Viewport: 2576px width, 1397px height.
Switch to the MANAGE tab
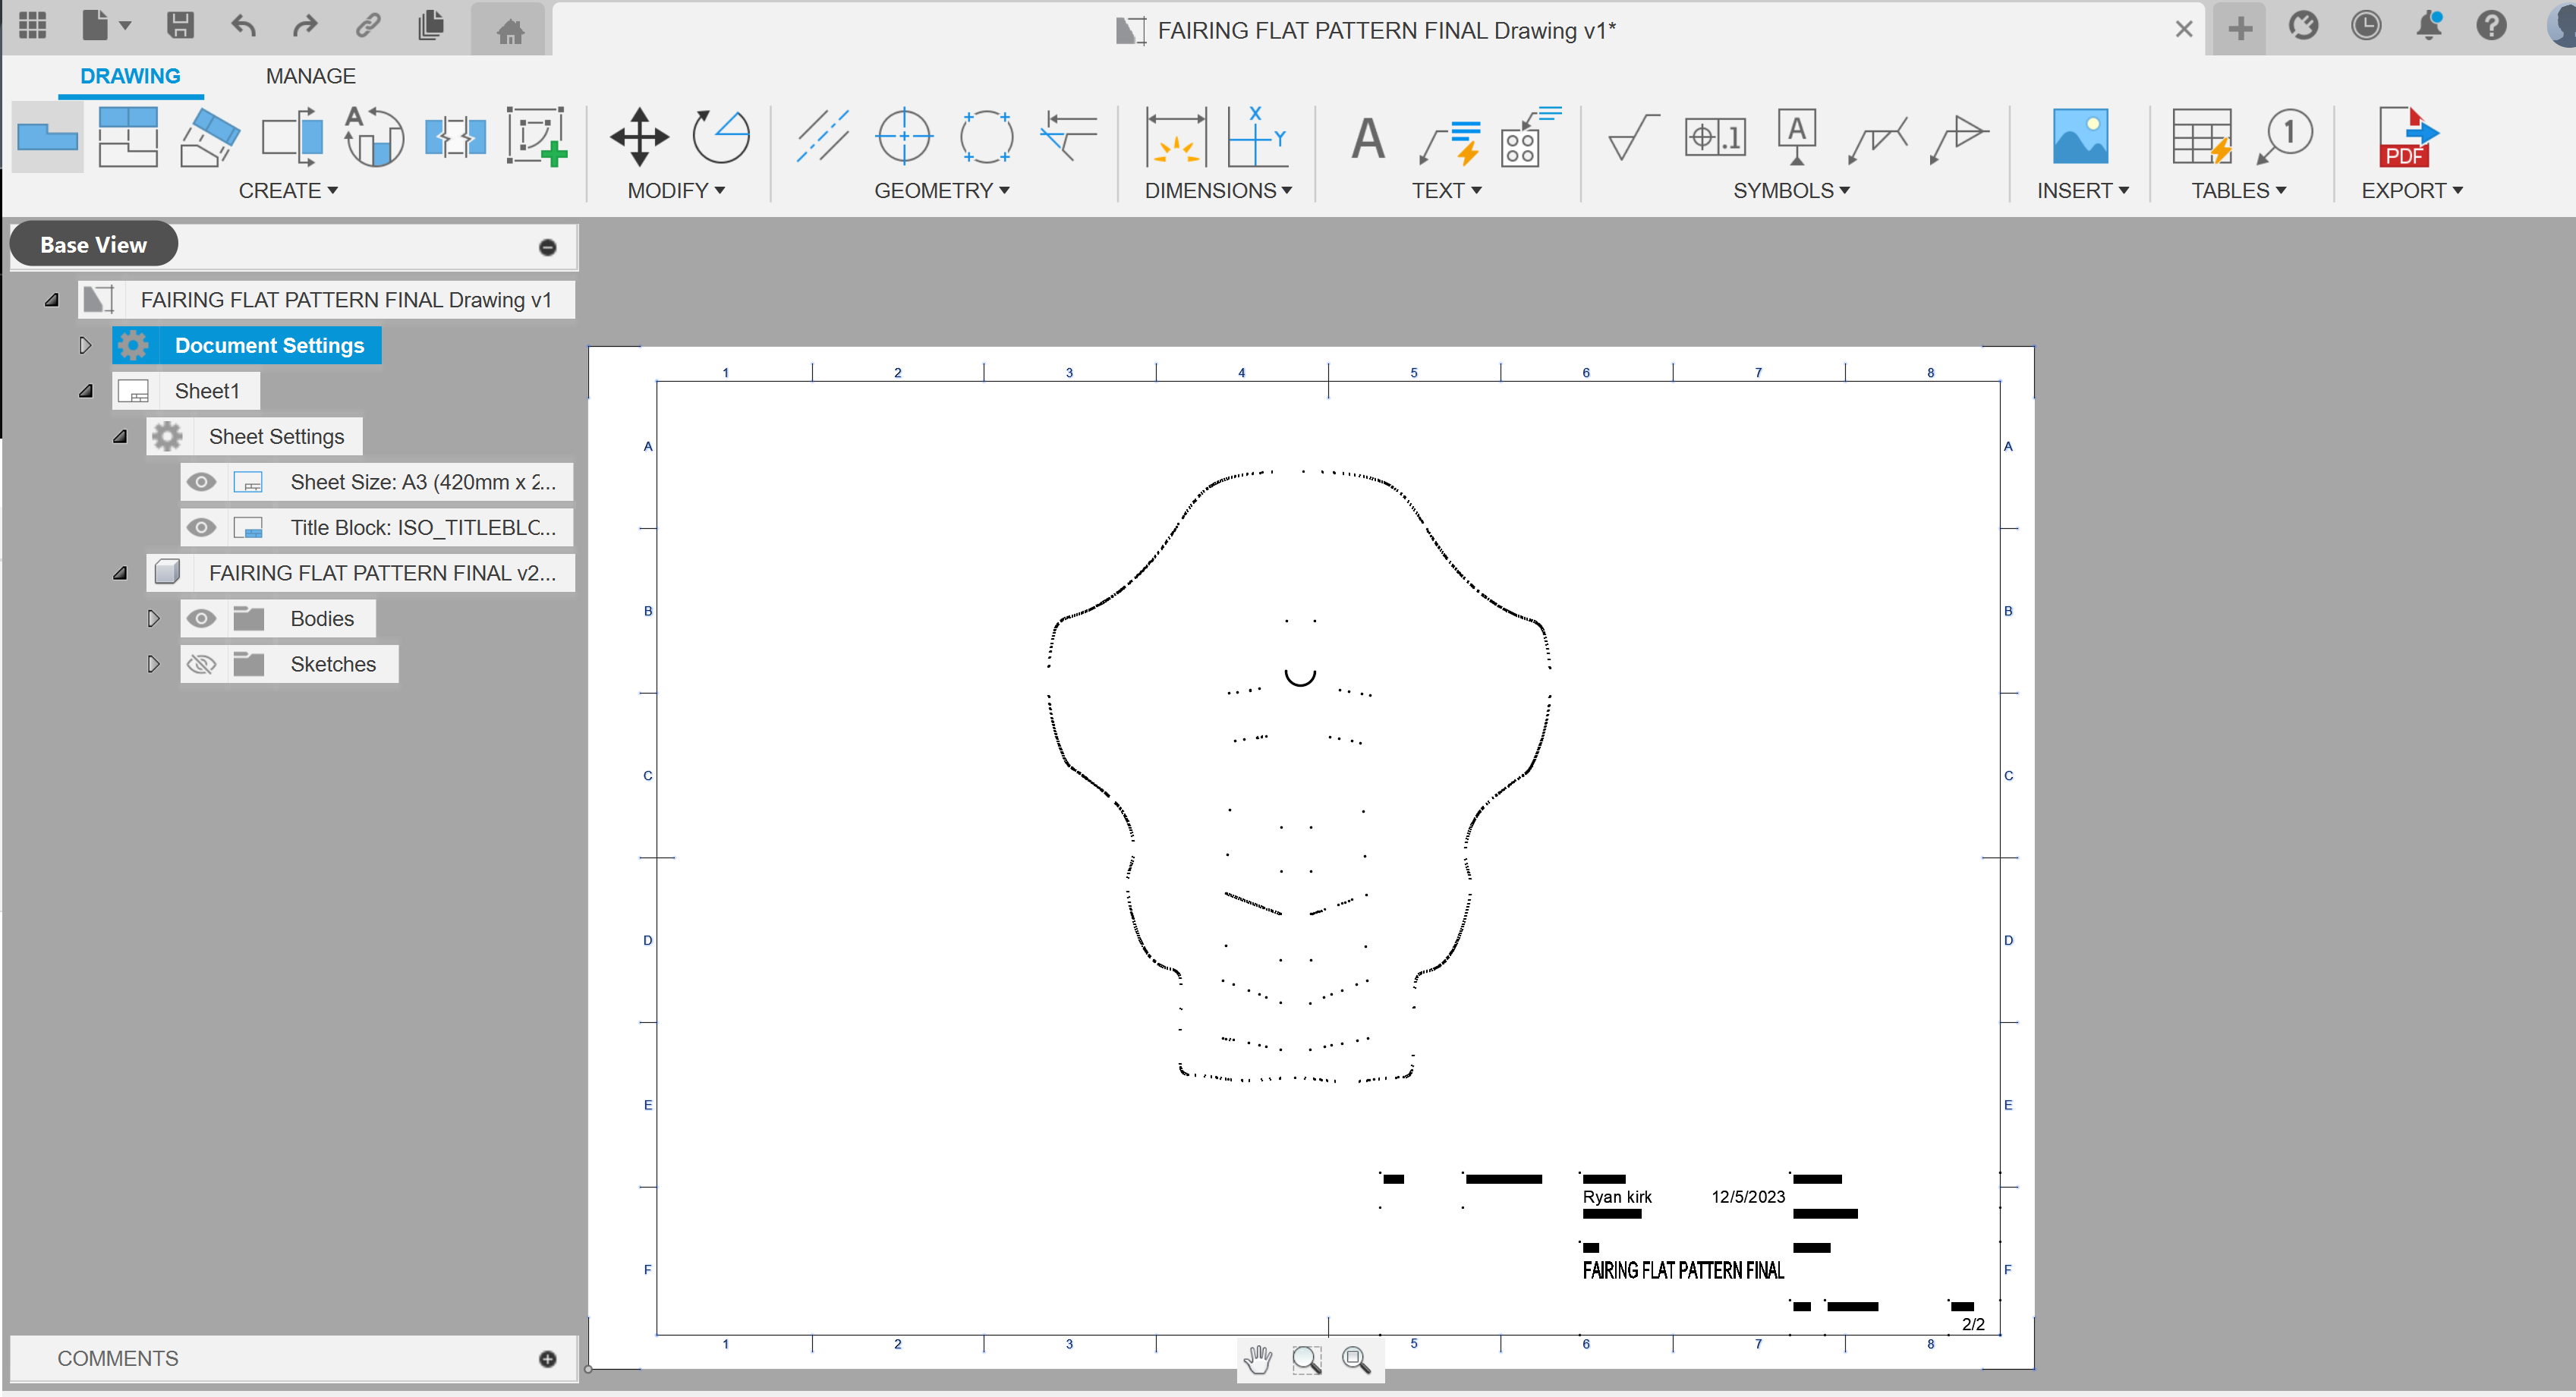tap(311, 75)
